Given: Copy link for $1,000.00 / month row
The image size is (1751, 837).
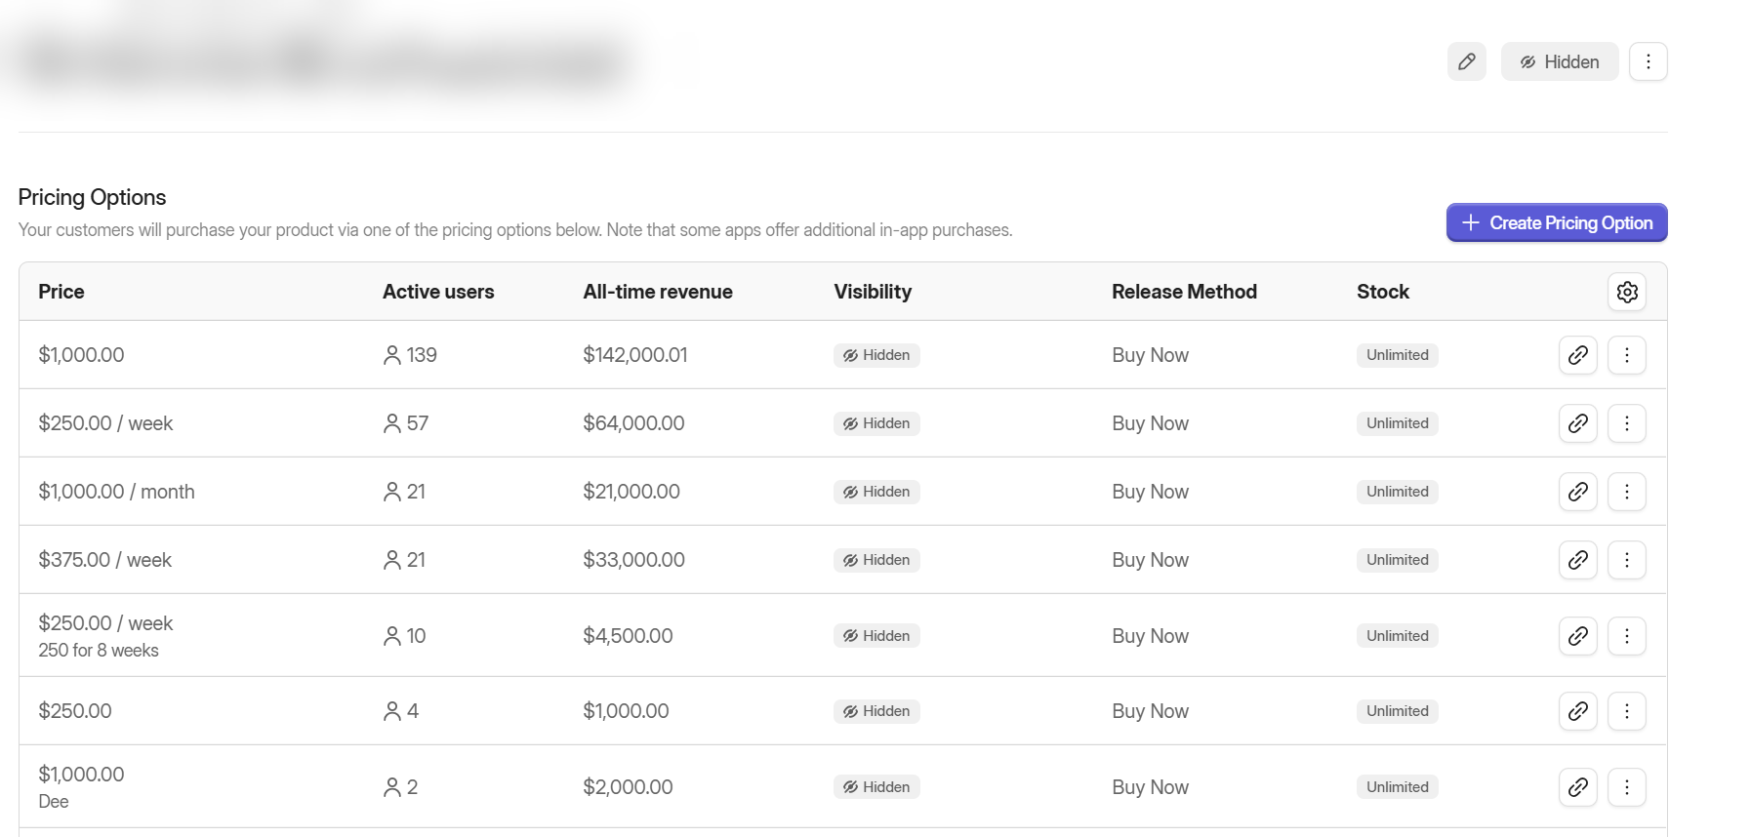Looking at the screenshot, I should click(1578, 492).
